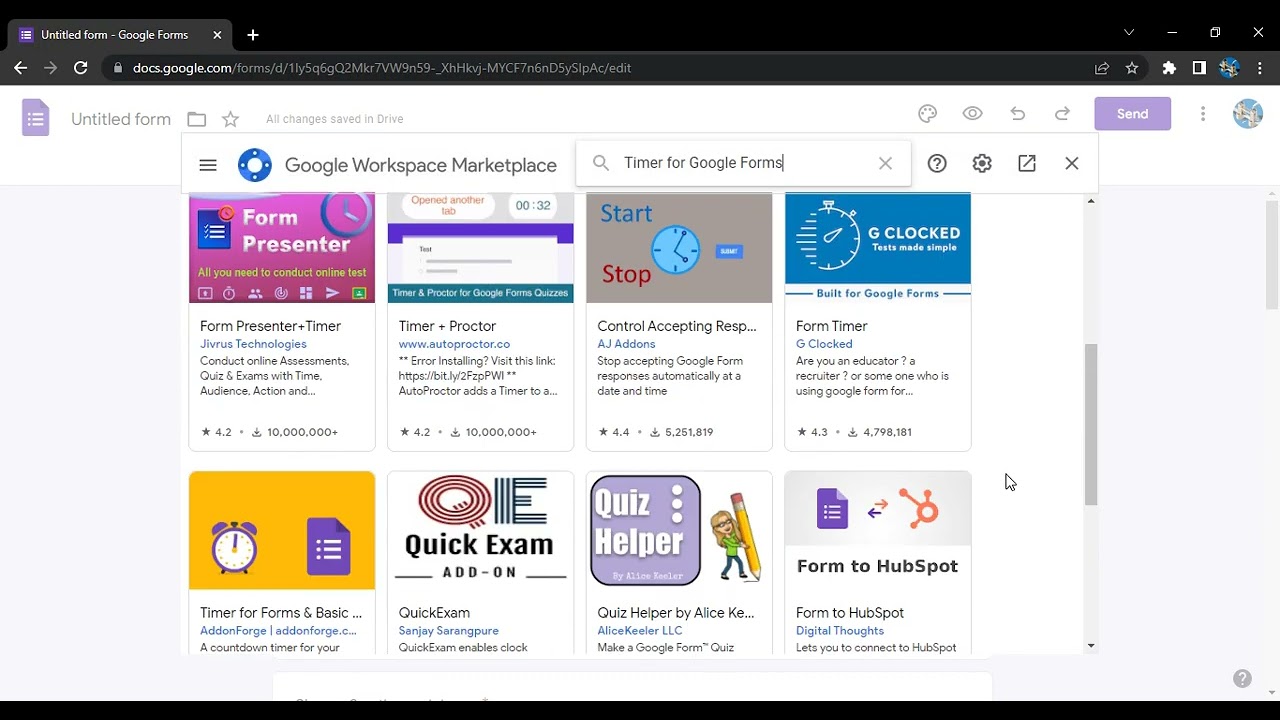Open the Control Accepting Responses thumbnail

tap(679, 248)
